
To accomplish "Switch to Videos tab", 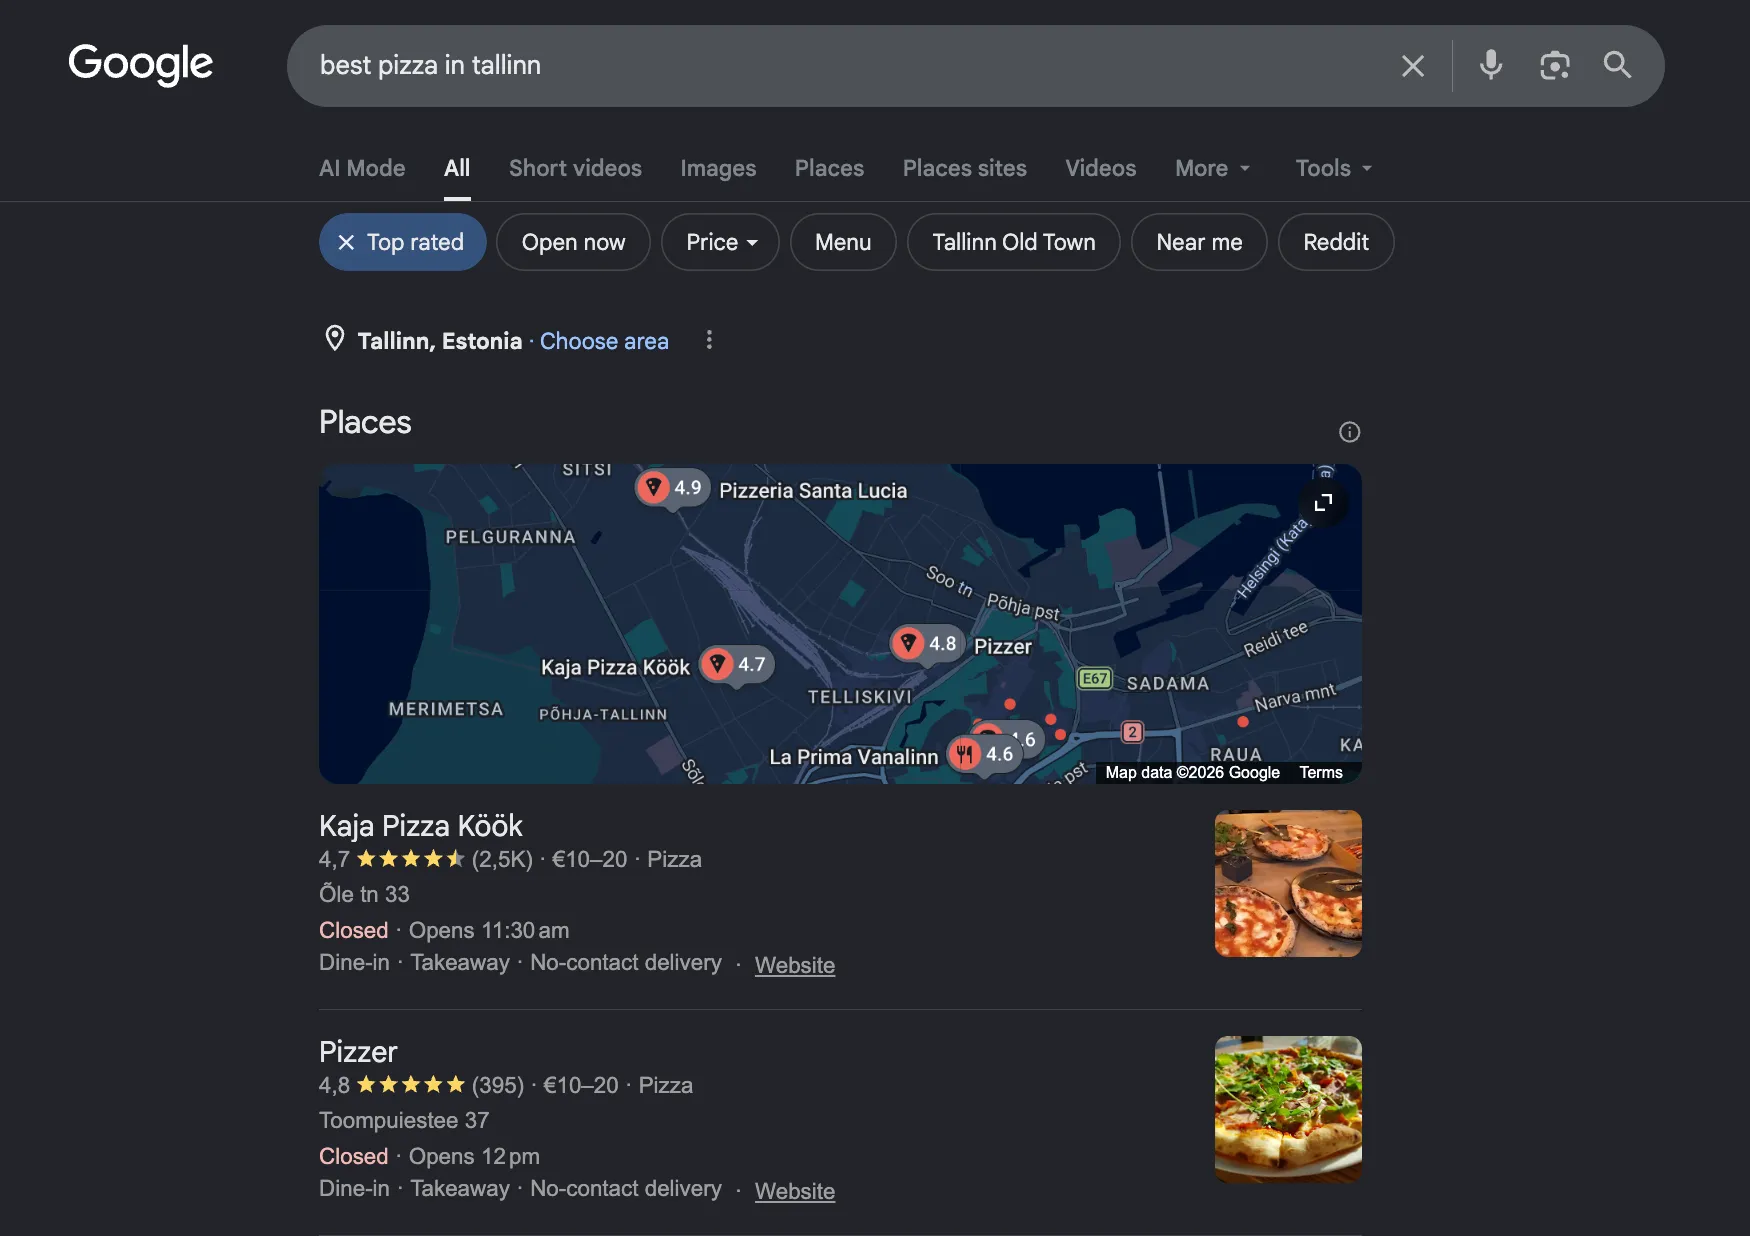I will 1100,168.
